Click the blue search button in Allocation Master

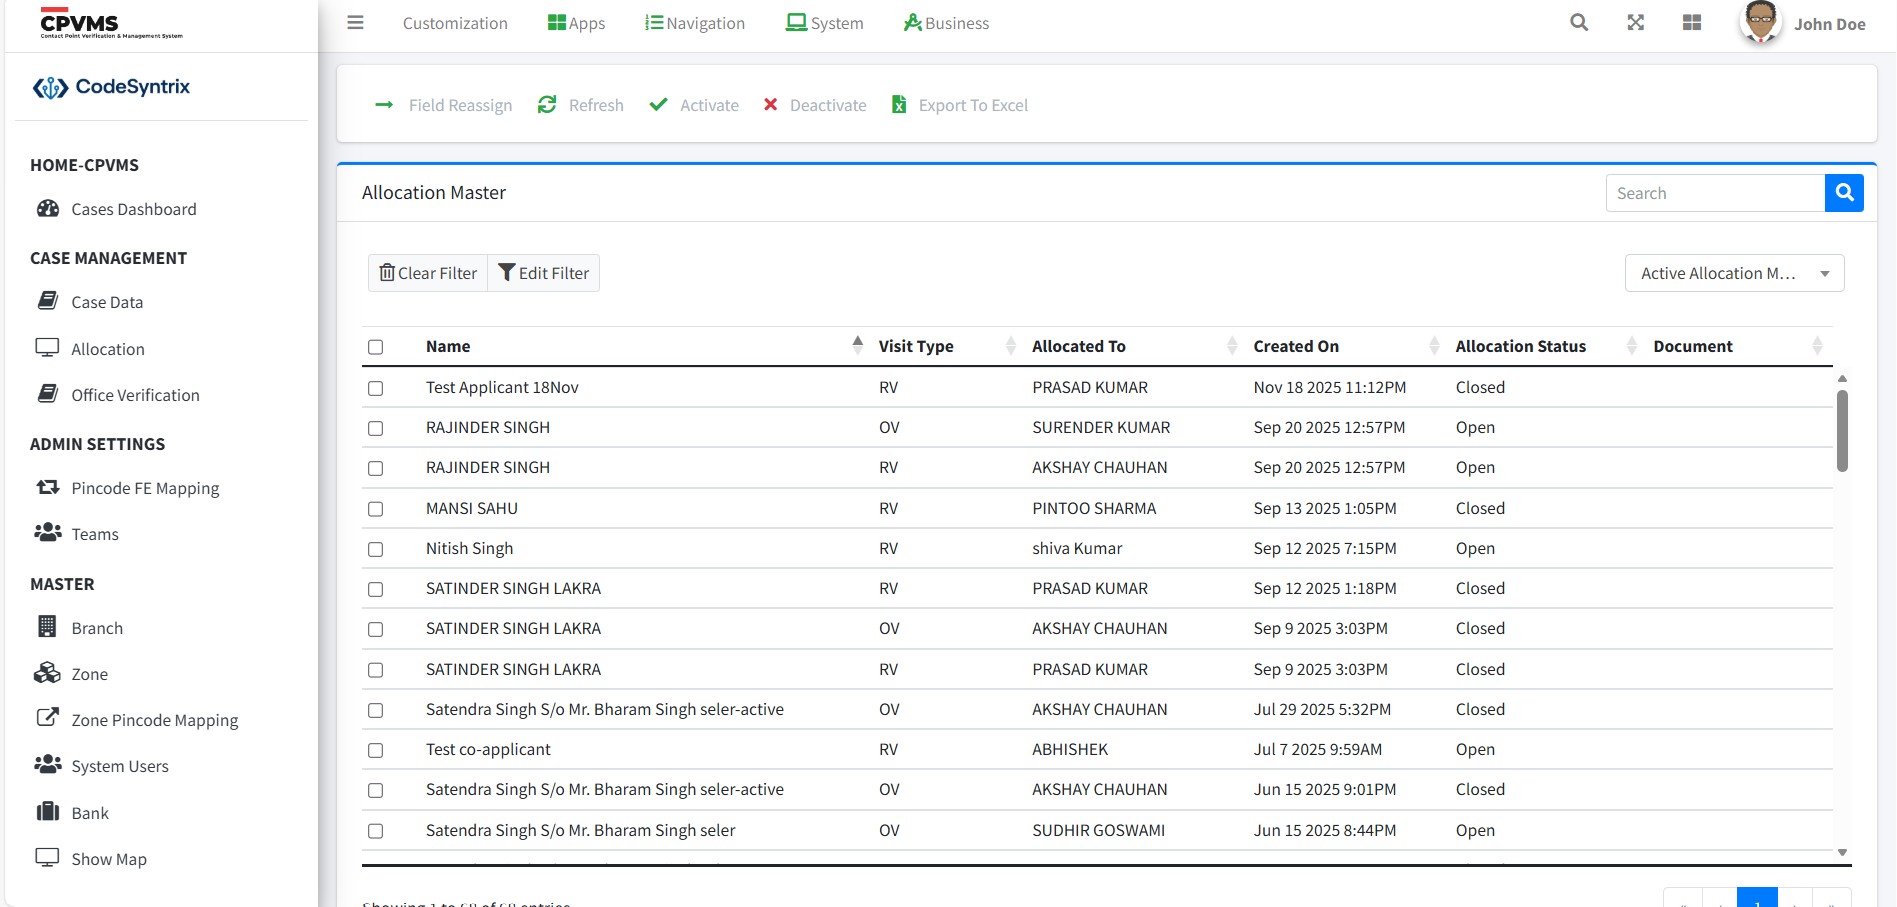tap(1844, 193)
